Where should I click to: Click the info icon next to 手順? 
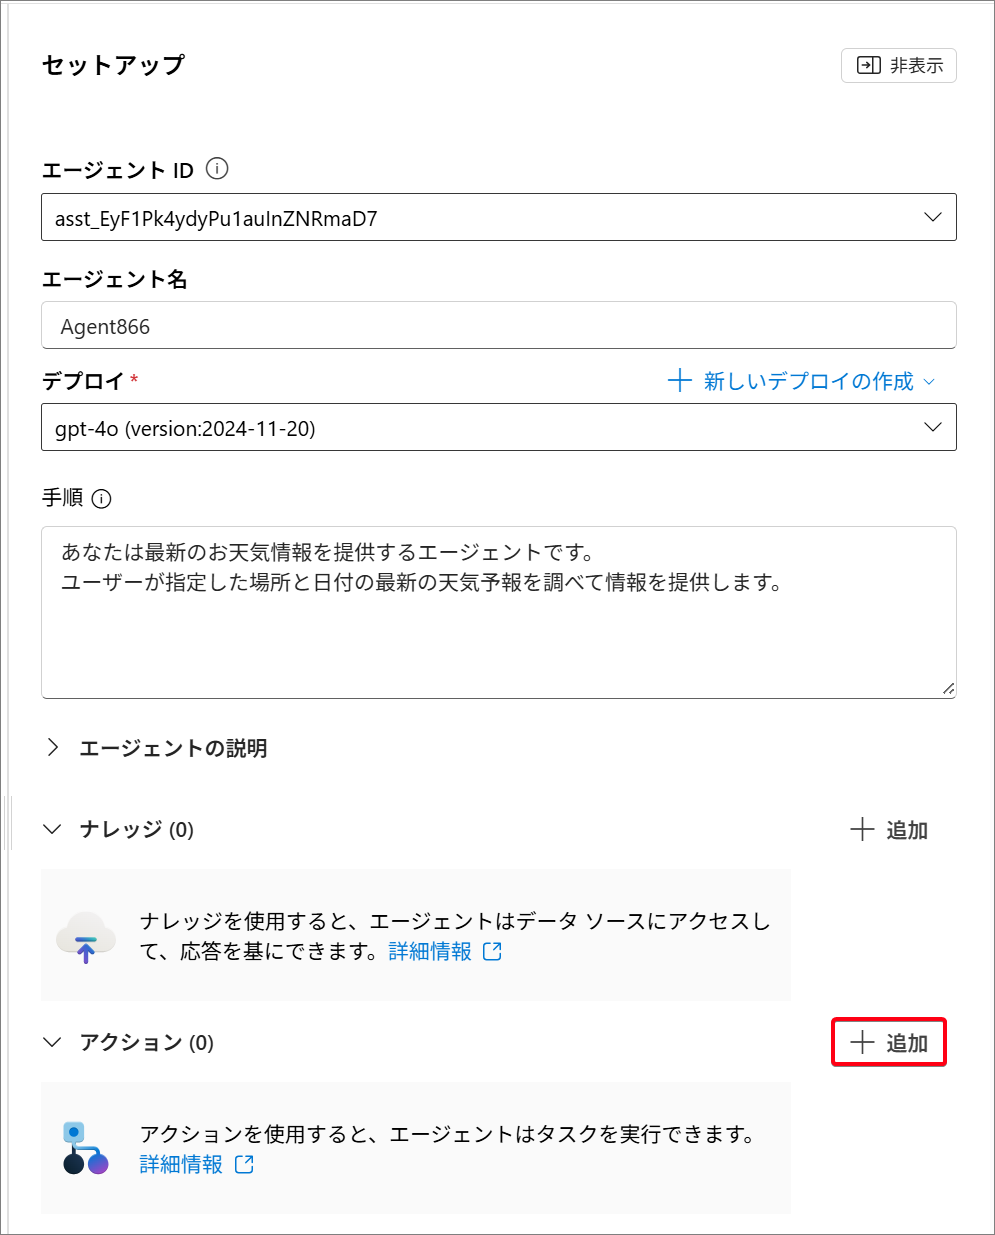coord(101,498)
